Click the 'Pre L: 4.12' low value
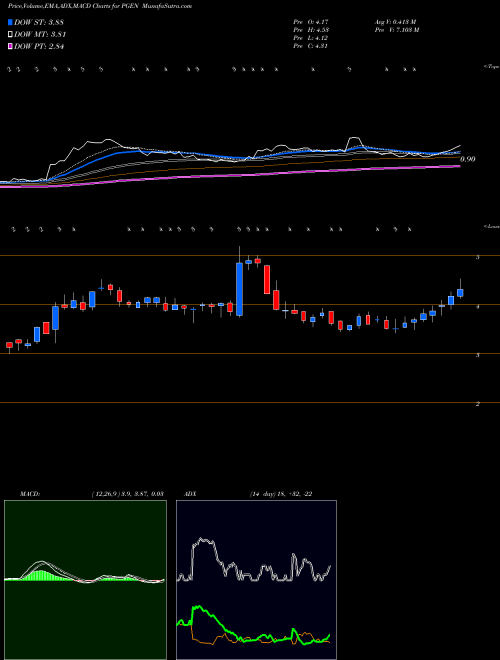Image resolution: width=500 pixels, height=660 pixels. coord(311,38)
